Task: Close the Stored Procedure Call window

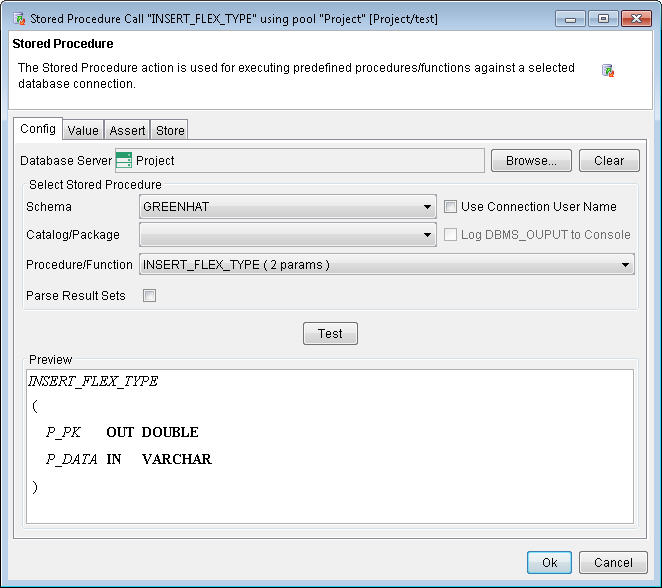Action: [x=636, y=19]
